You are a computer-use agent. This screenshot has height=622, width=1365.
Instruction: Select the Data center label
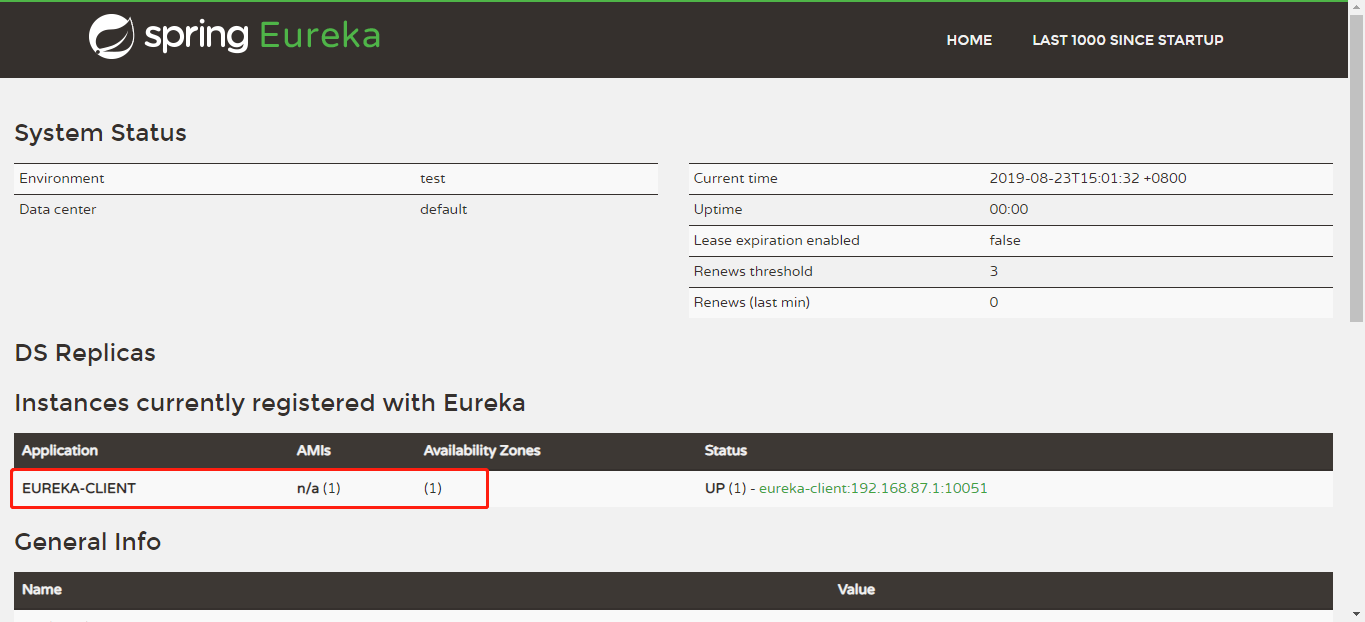(58, 209)
